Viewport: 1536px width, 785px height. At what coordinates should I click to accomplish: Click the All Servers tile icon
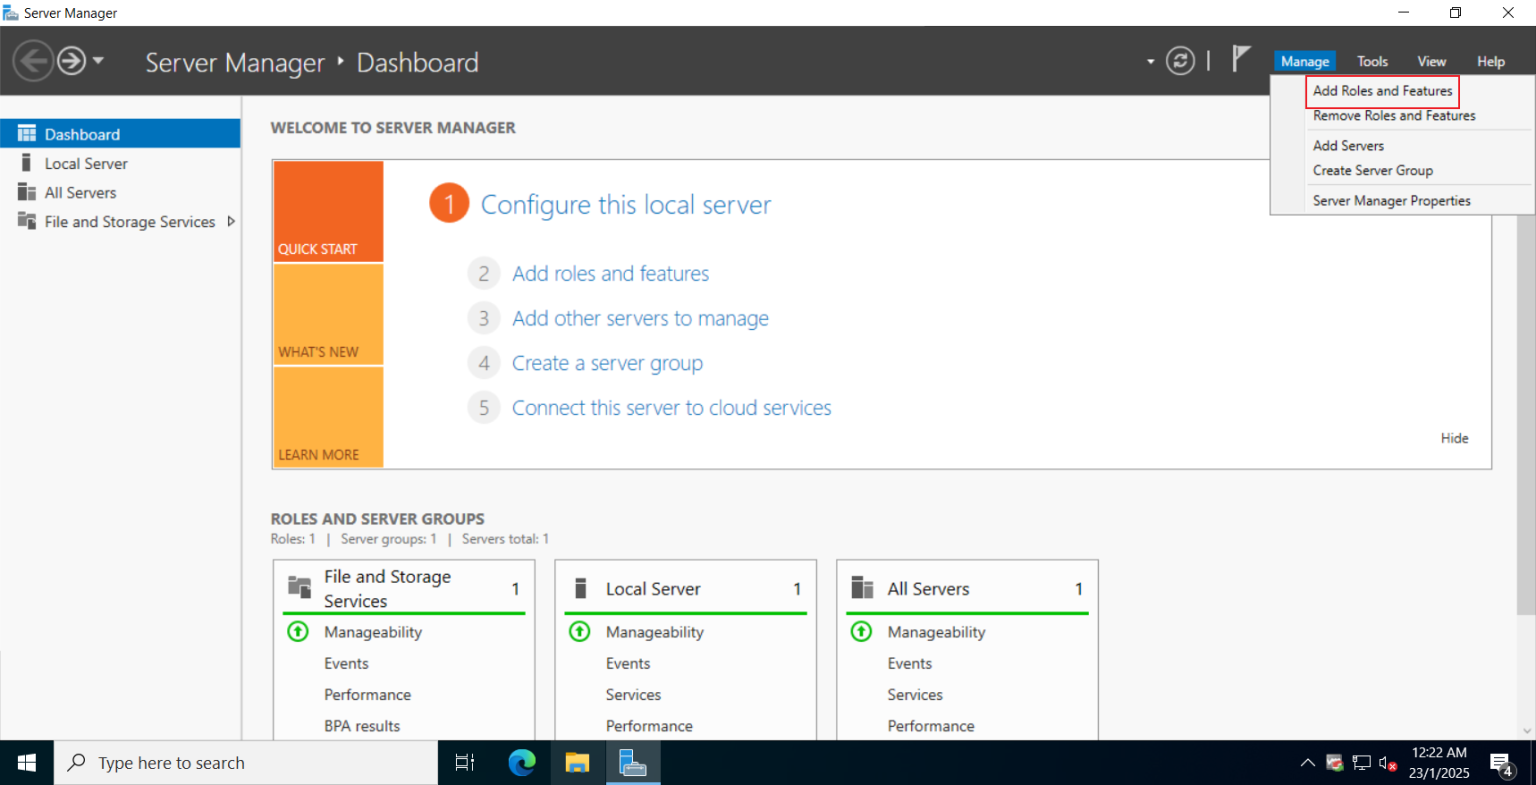point(862,588)
